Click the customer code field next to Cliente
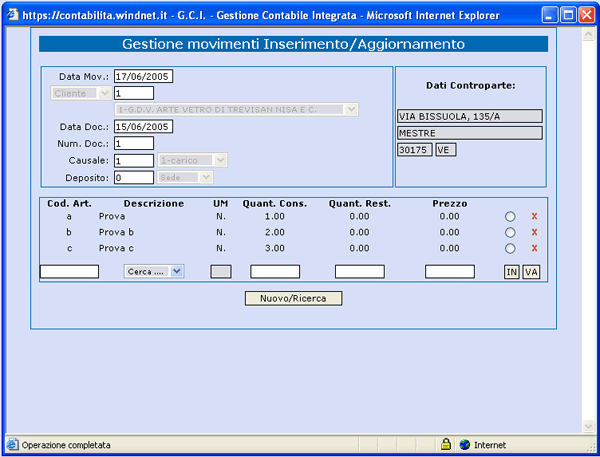This screenshot has height=457, width=600. tap(134, 93)
